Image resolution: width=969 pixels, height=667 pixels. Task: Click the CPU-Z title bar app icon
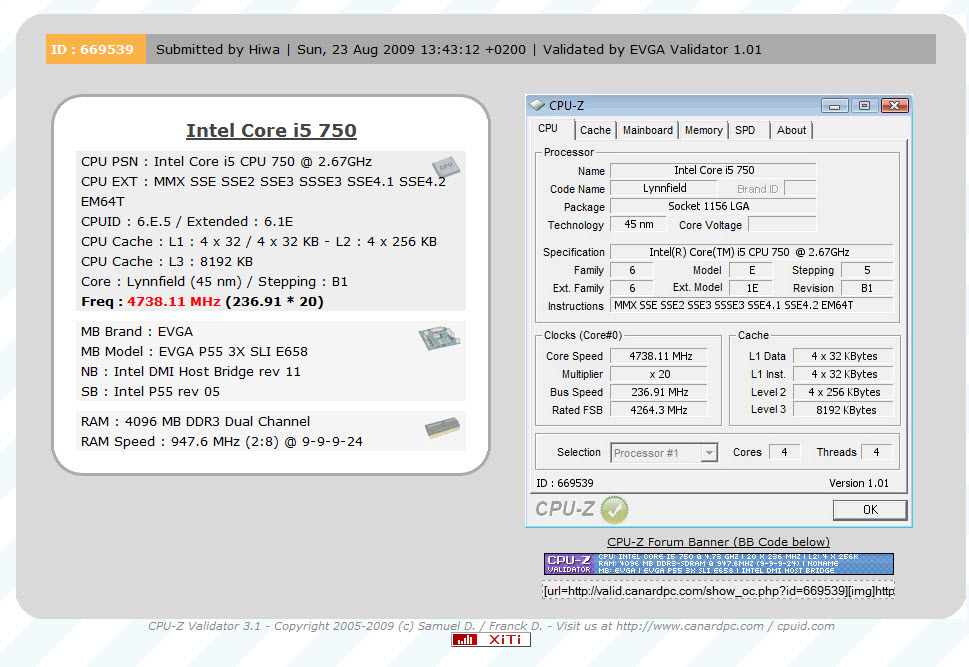coord(537,105)
